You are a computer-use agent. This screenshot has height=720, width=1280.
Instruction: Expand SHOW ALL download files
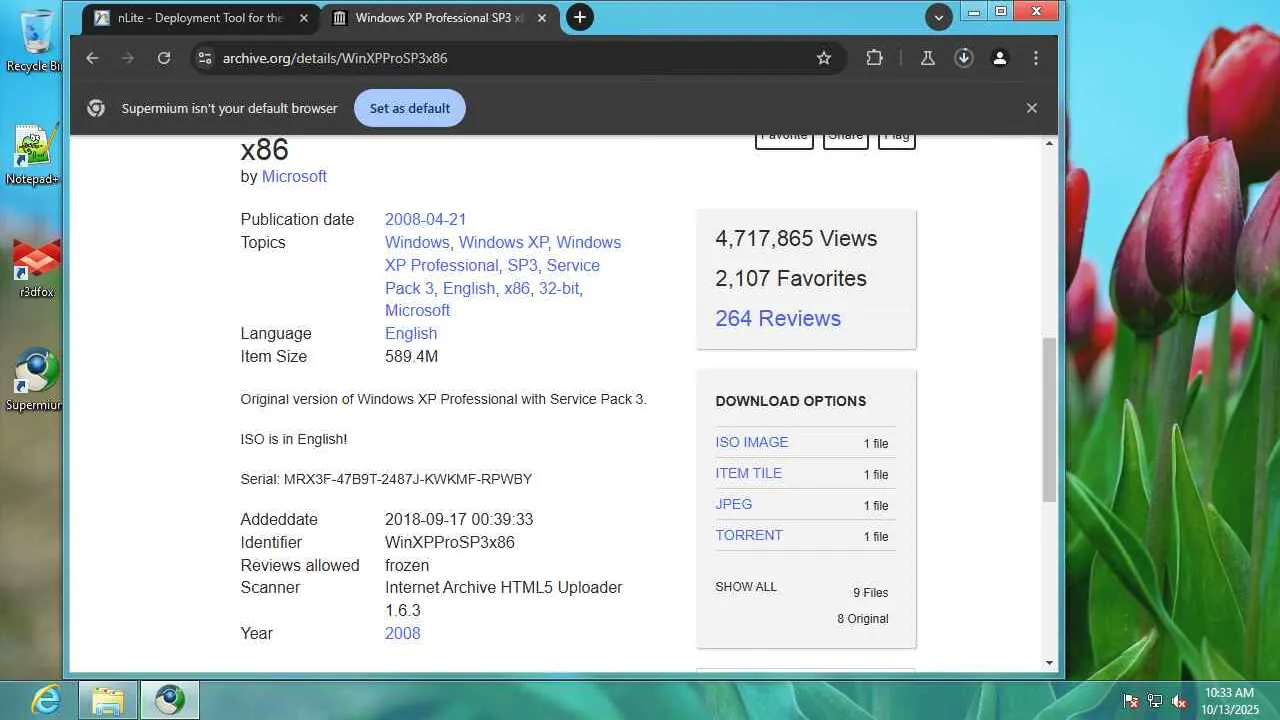click(x=746, y=587)
